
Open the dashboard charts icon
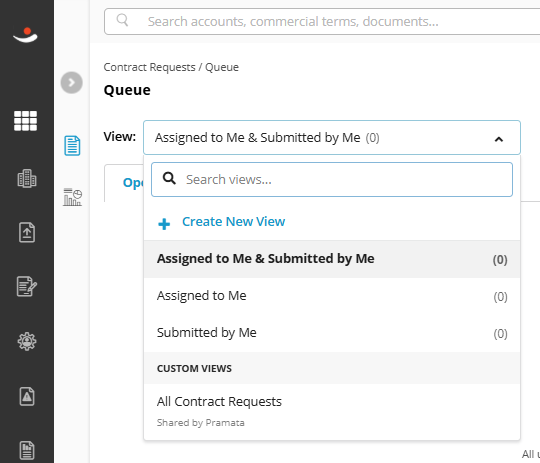(x=72, y=197)
